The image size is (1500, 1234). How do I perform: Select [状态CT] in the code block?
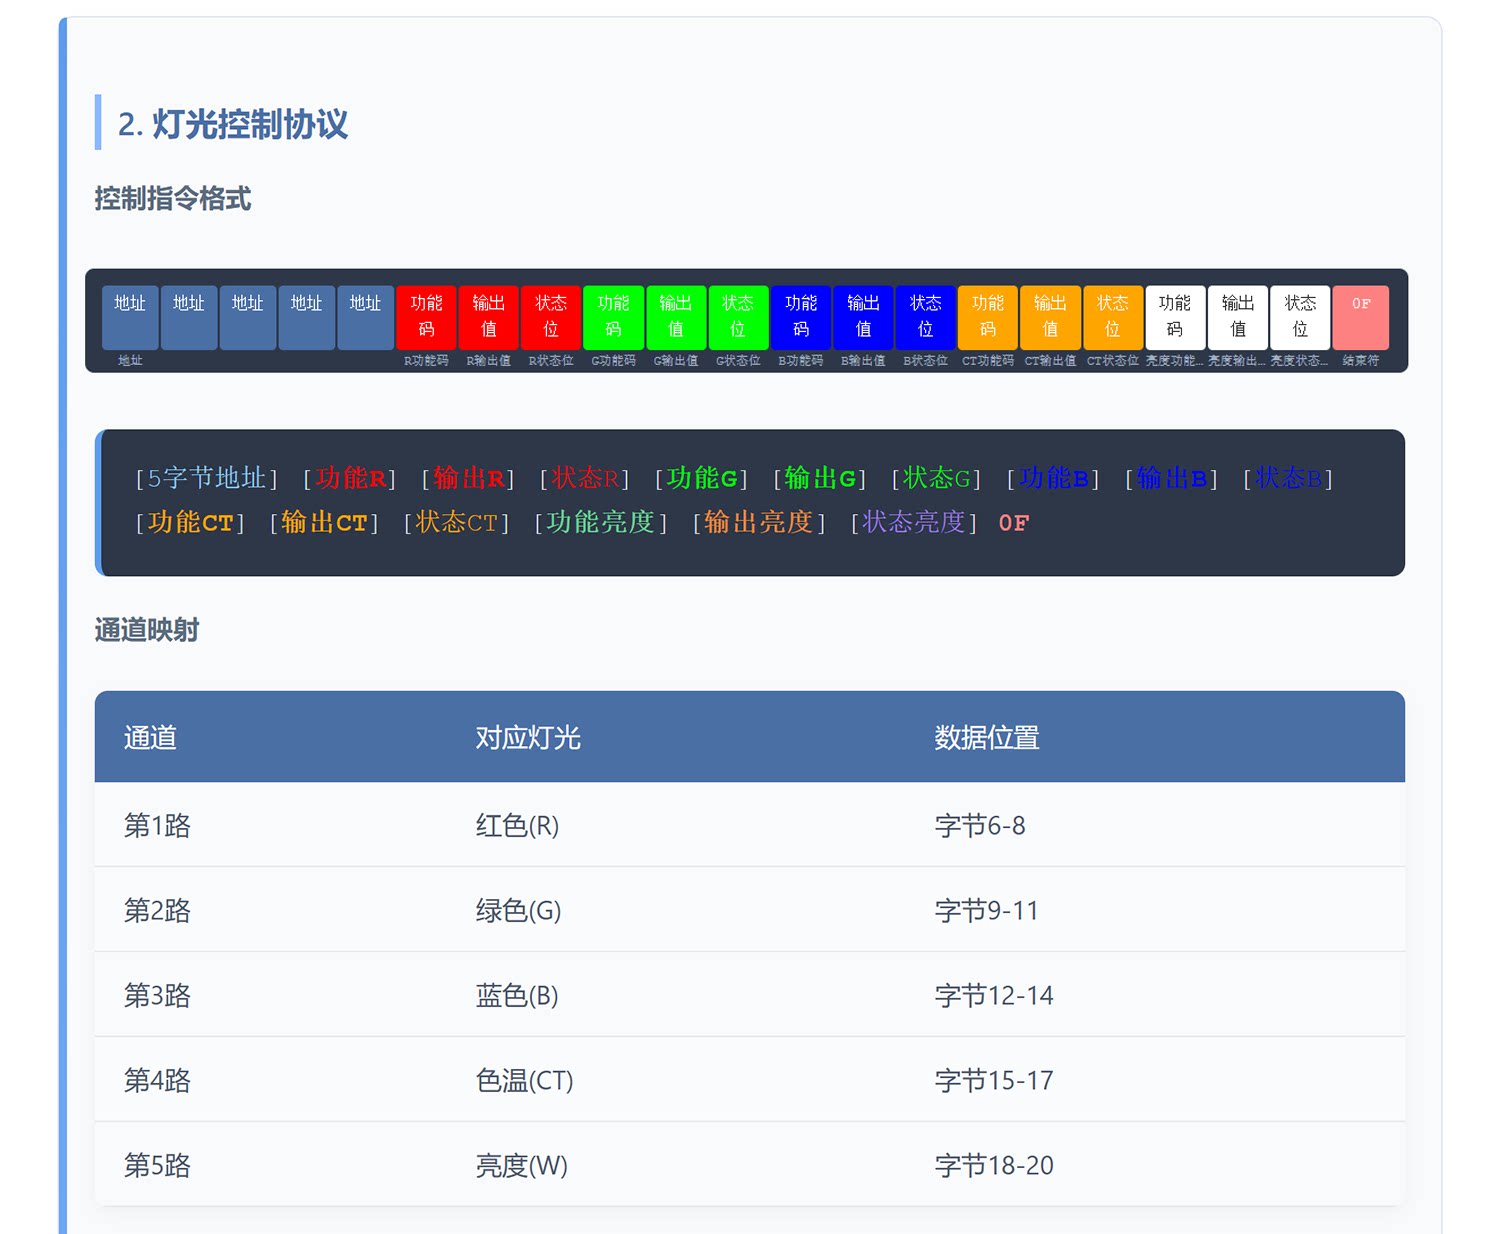pyautogui.click(x=457, y=523)
